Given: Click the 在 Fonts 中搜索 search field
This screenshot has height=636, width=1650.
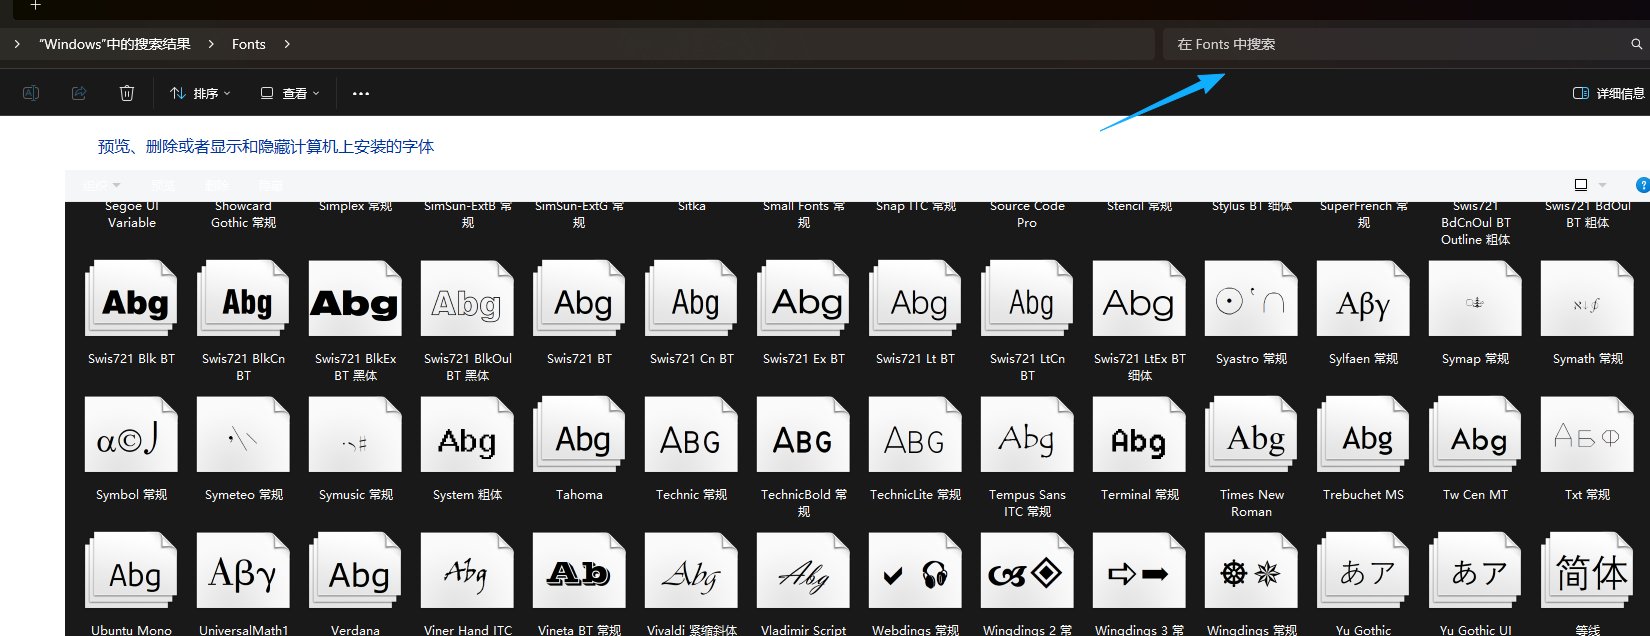Looking at the screenshot, I should (1390, 44).
